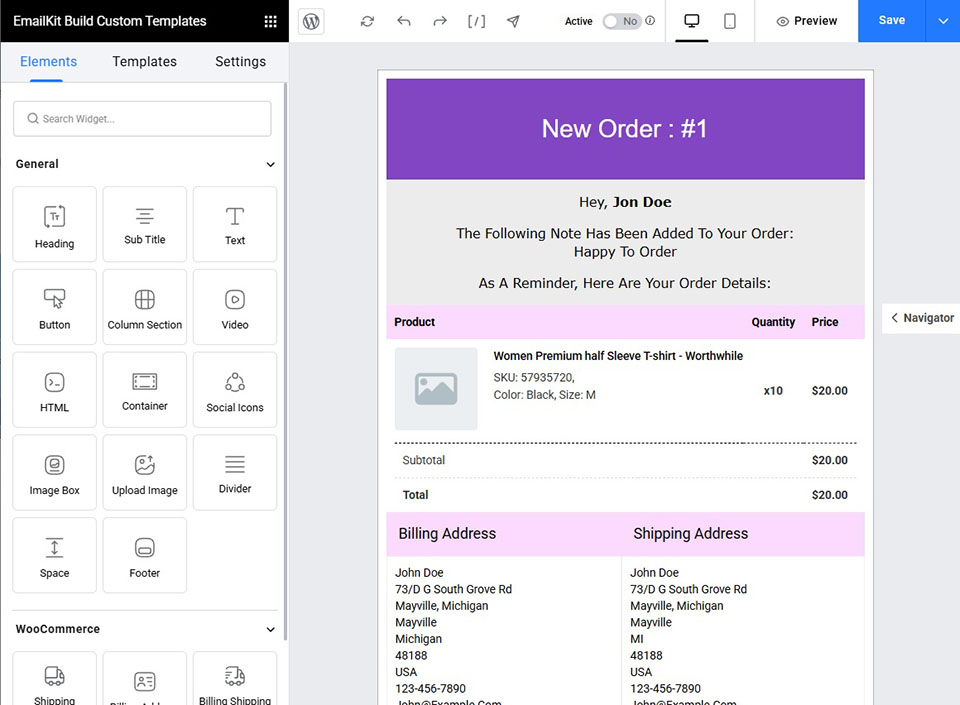Viewport: 960px width, 705px height.
Task: Send a test email with paper plane icon
Action: [x=513, y=21]
